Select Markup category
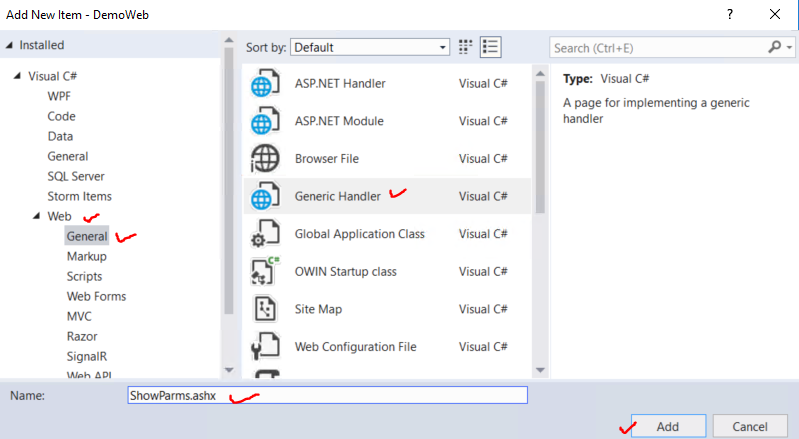 pos(87,256)
